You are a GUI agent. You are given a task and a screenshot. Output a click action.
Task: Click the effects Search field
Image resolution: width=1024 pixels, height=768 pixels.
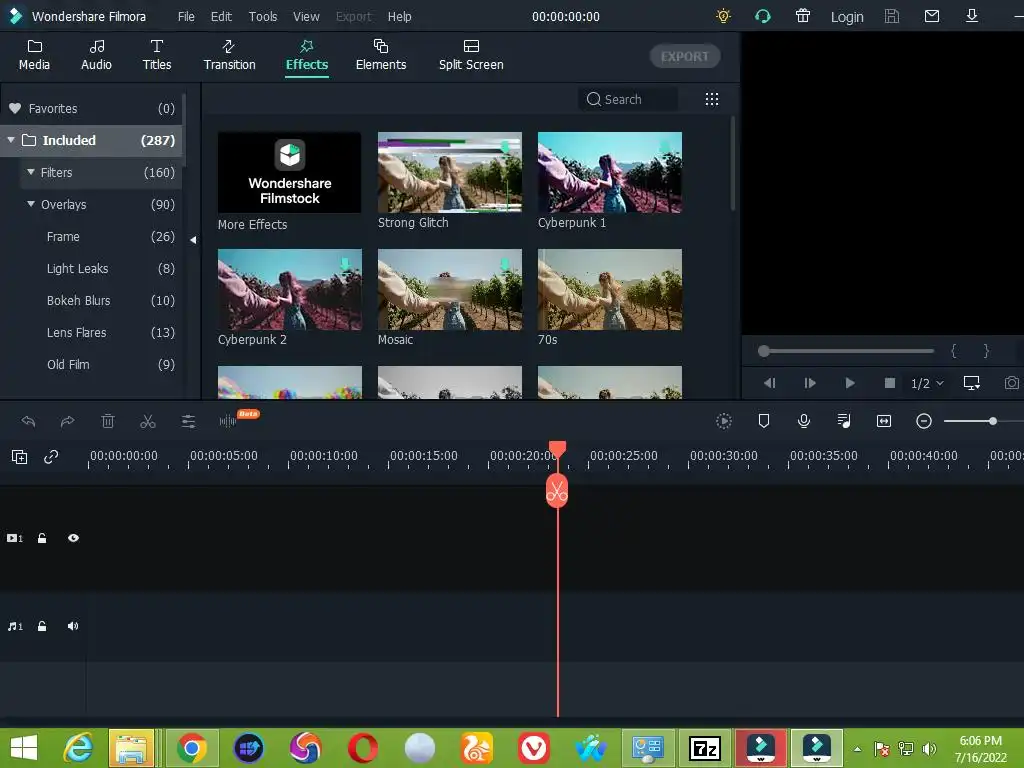(x=628, y=99)
